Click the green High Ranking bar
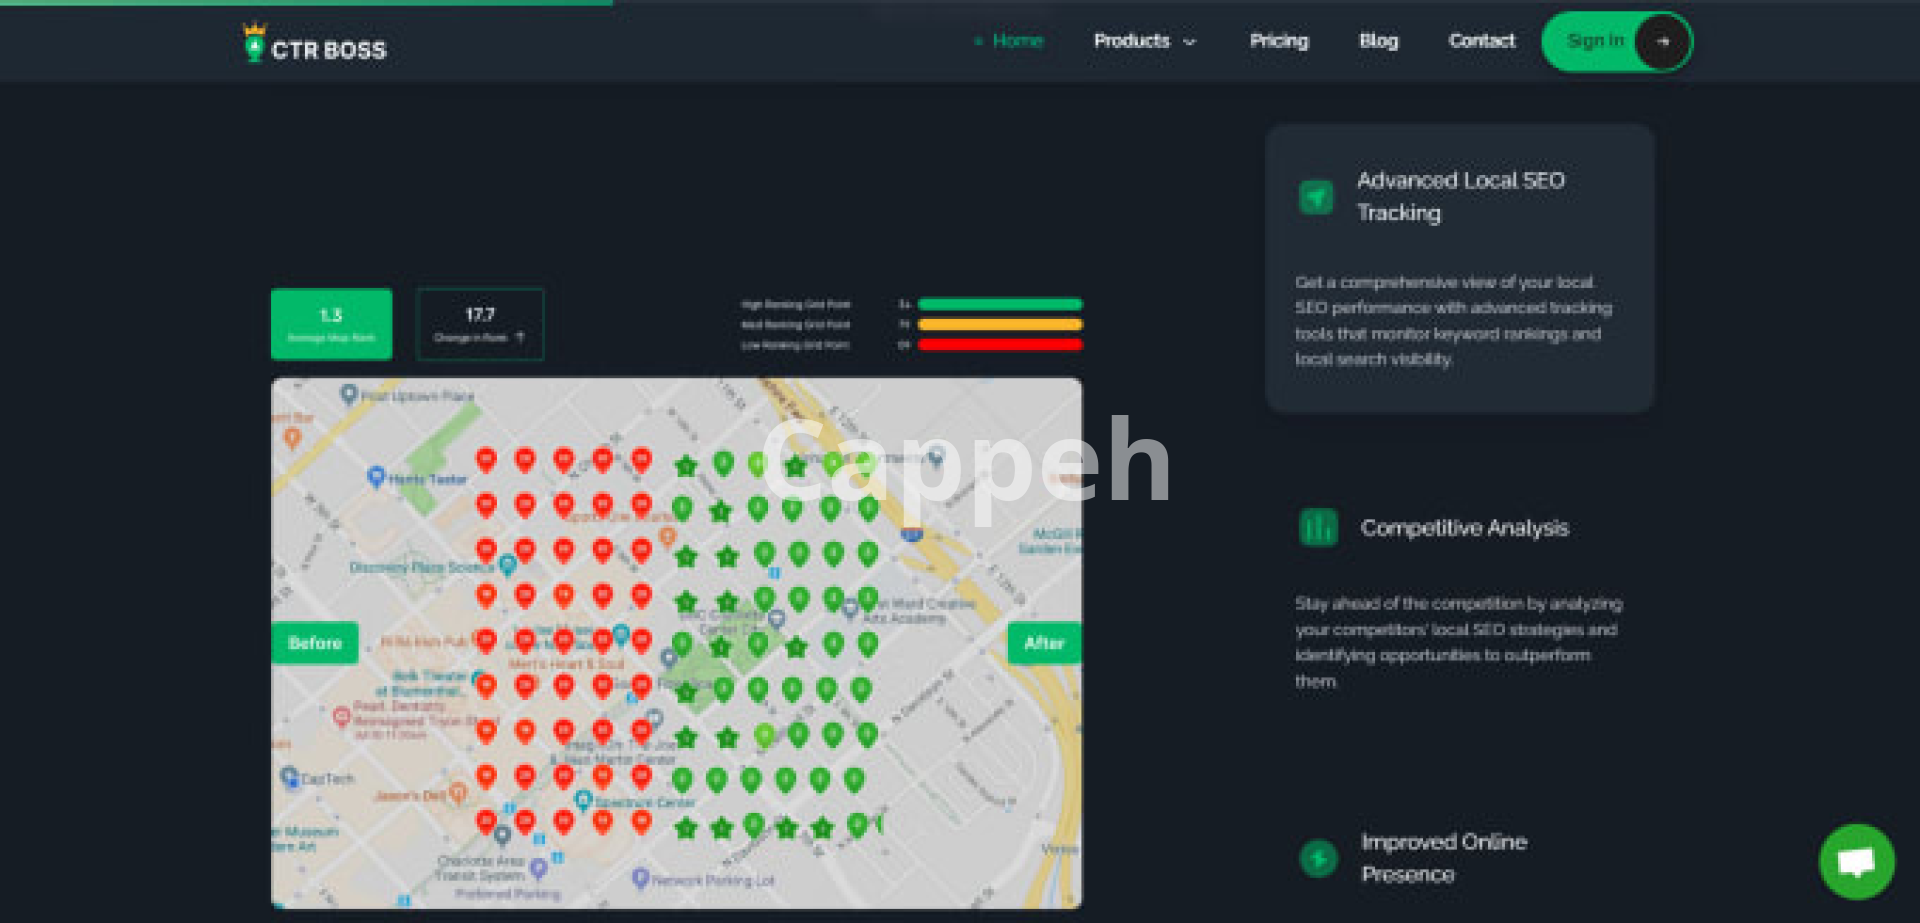Viewport: 1920px width, 923px height. tap(999, 304)
